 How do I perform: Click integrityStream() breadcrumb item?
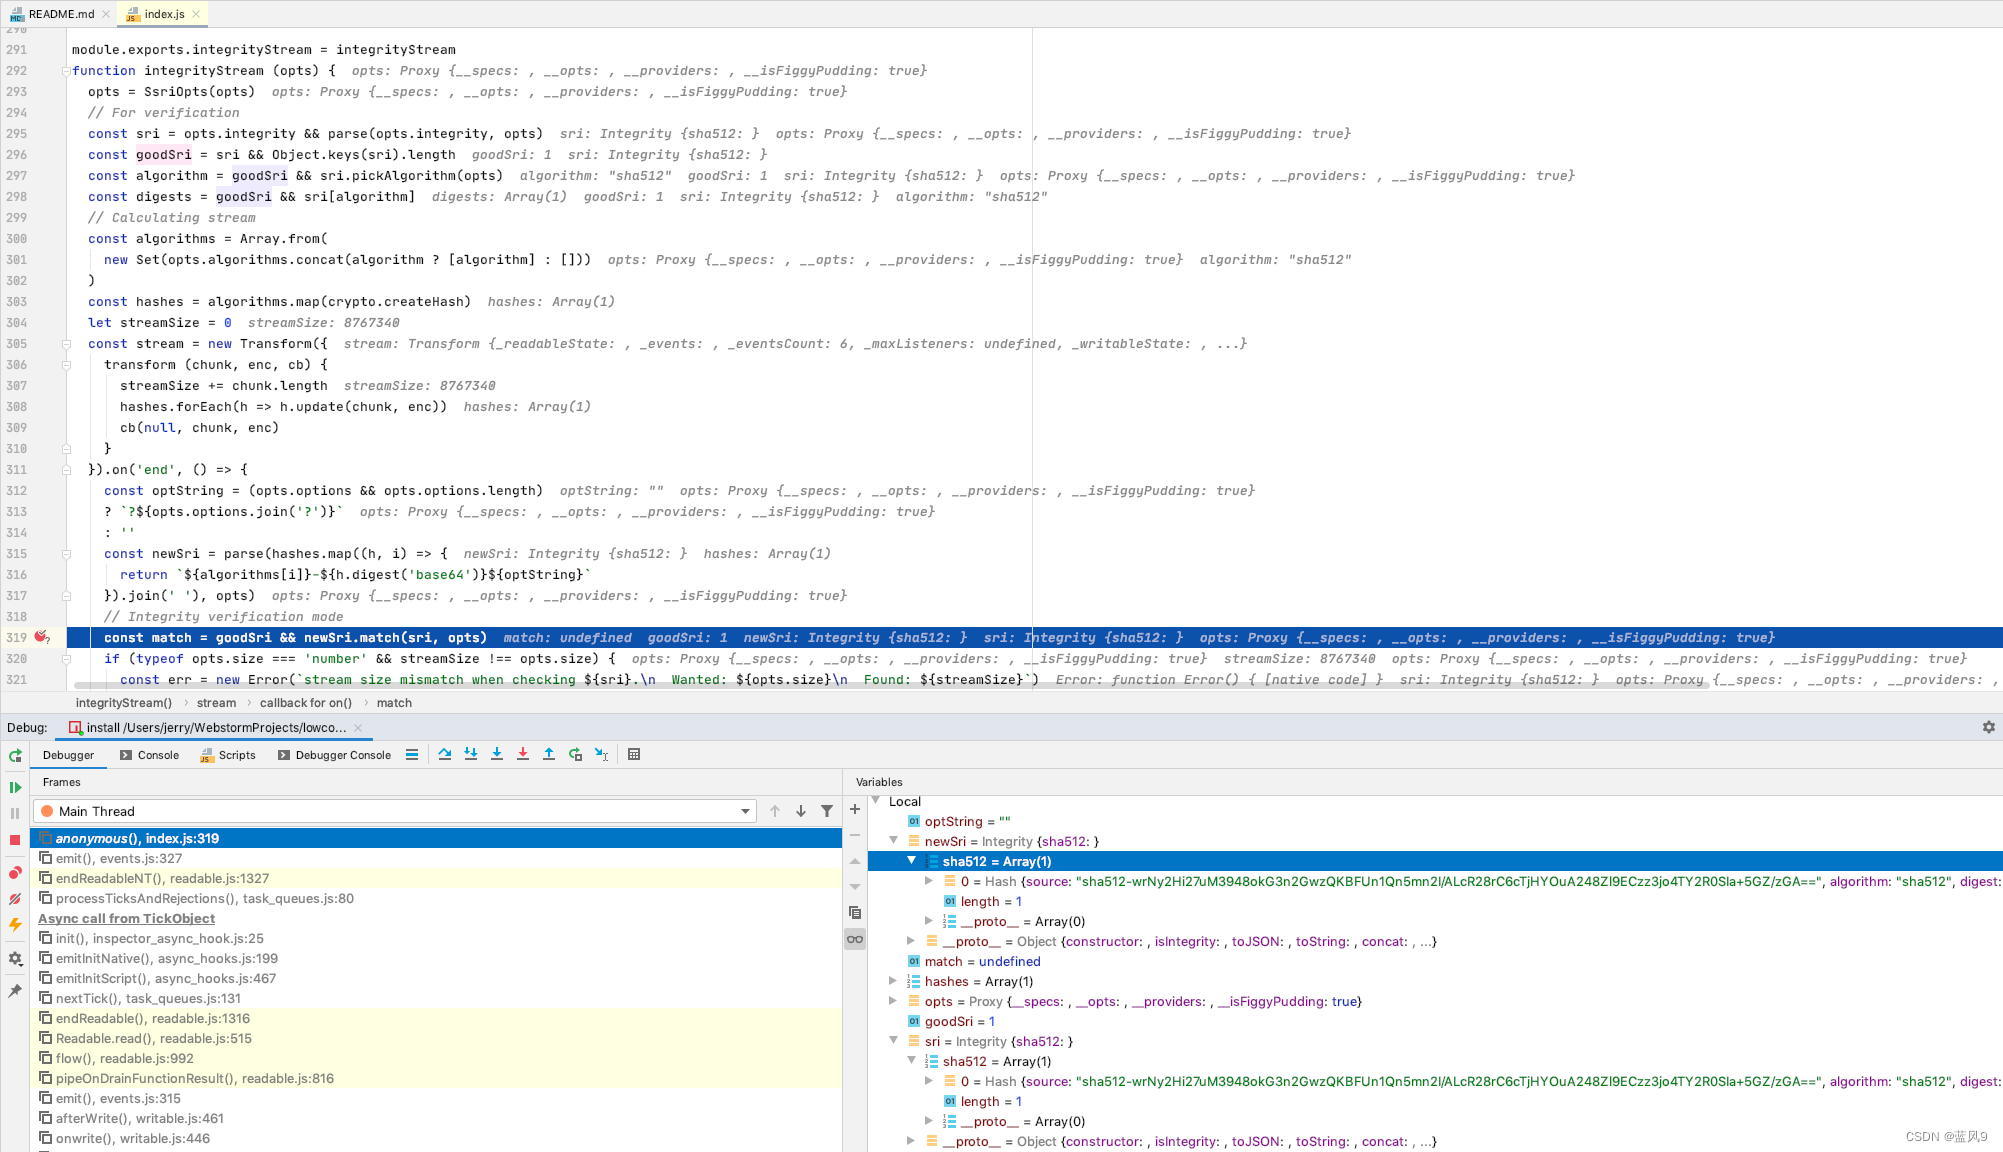(x=124, y=703)
